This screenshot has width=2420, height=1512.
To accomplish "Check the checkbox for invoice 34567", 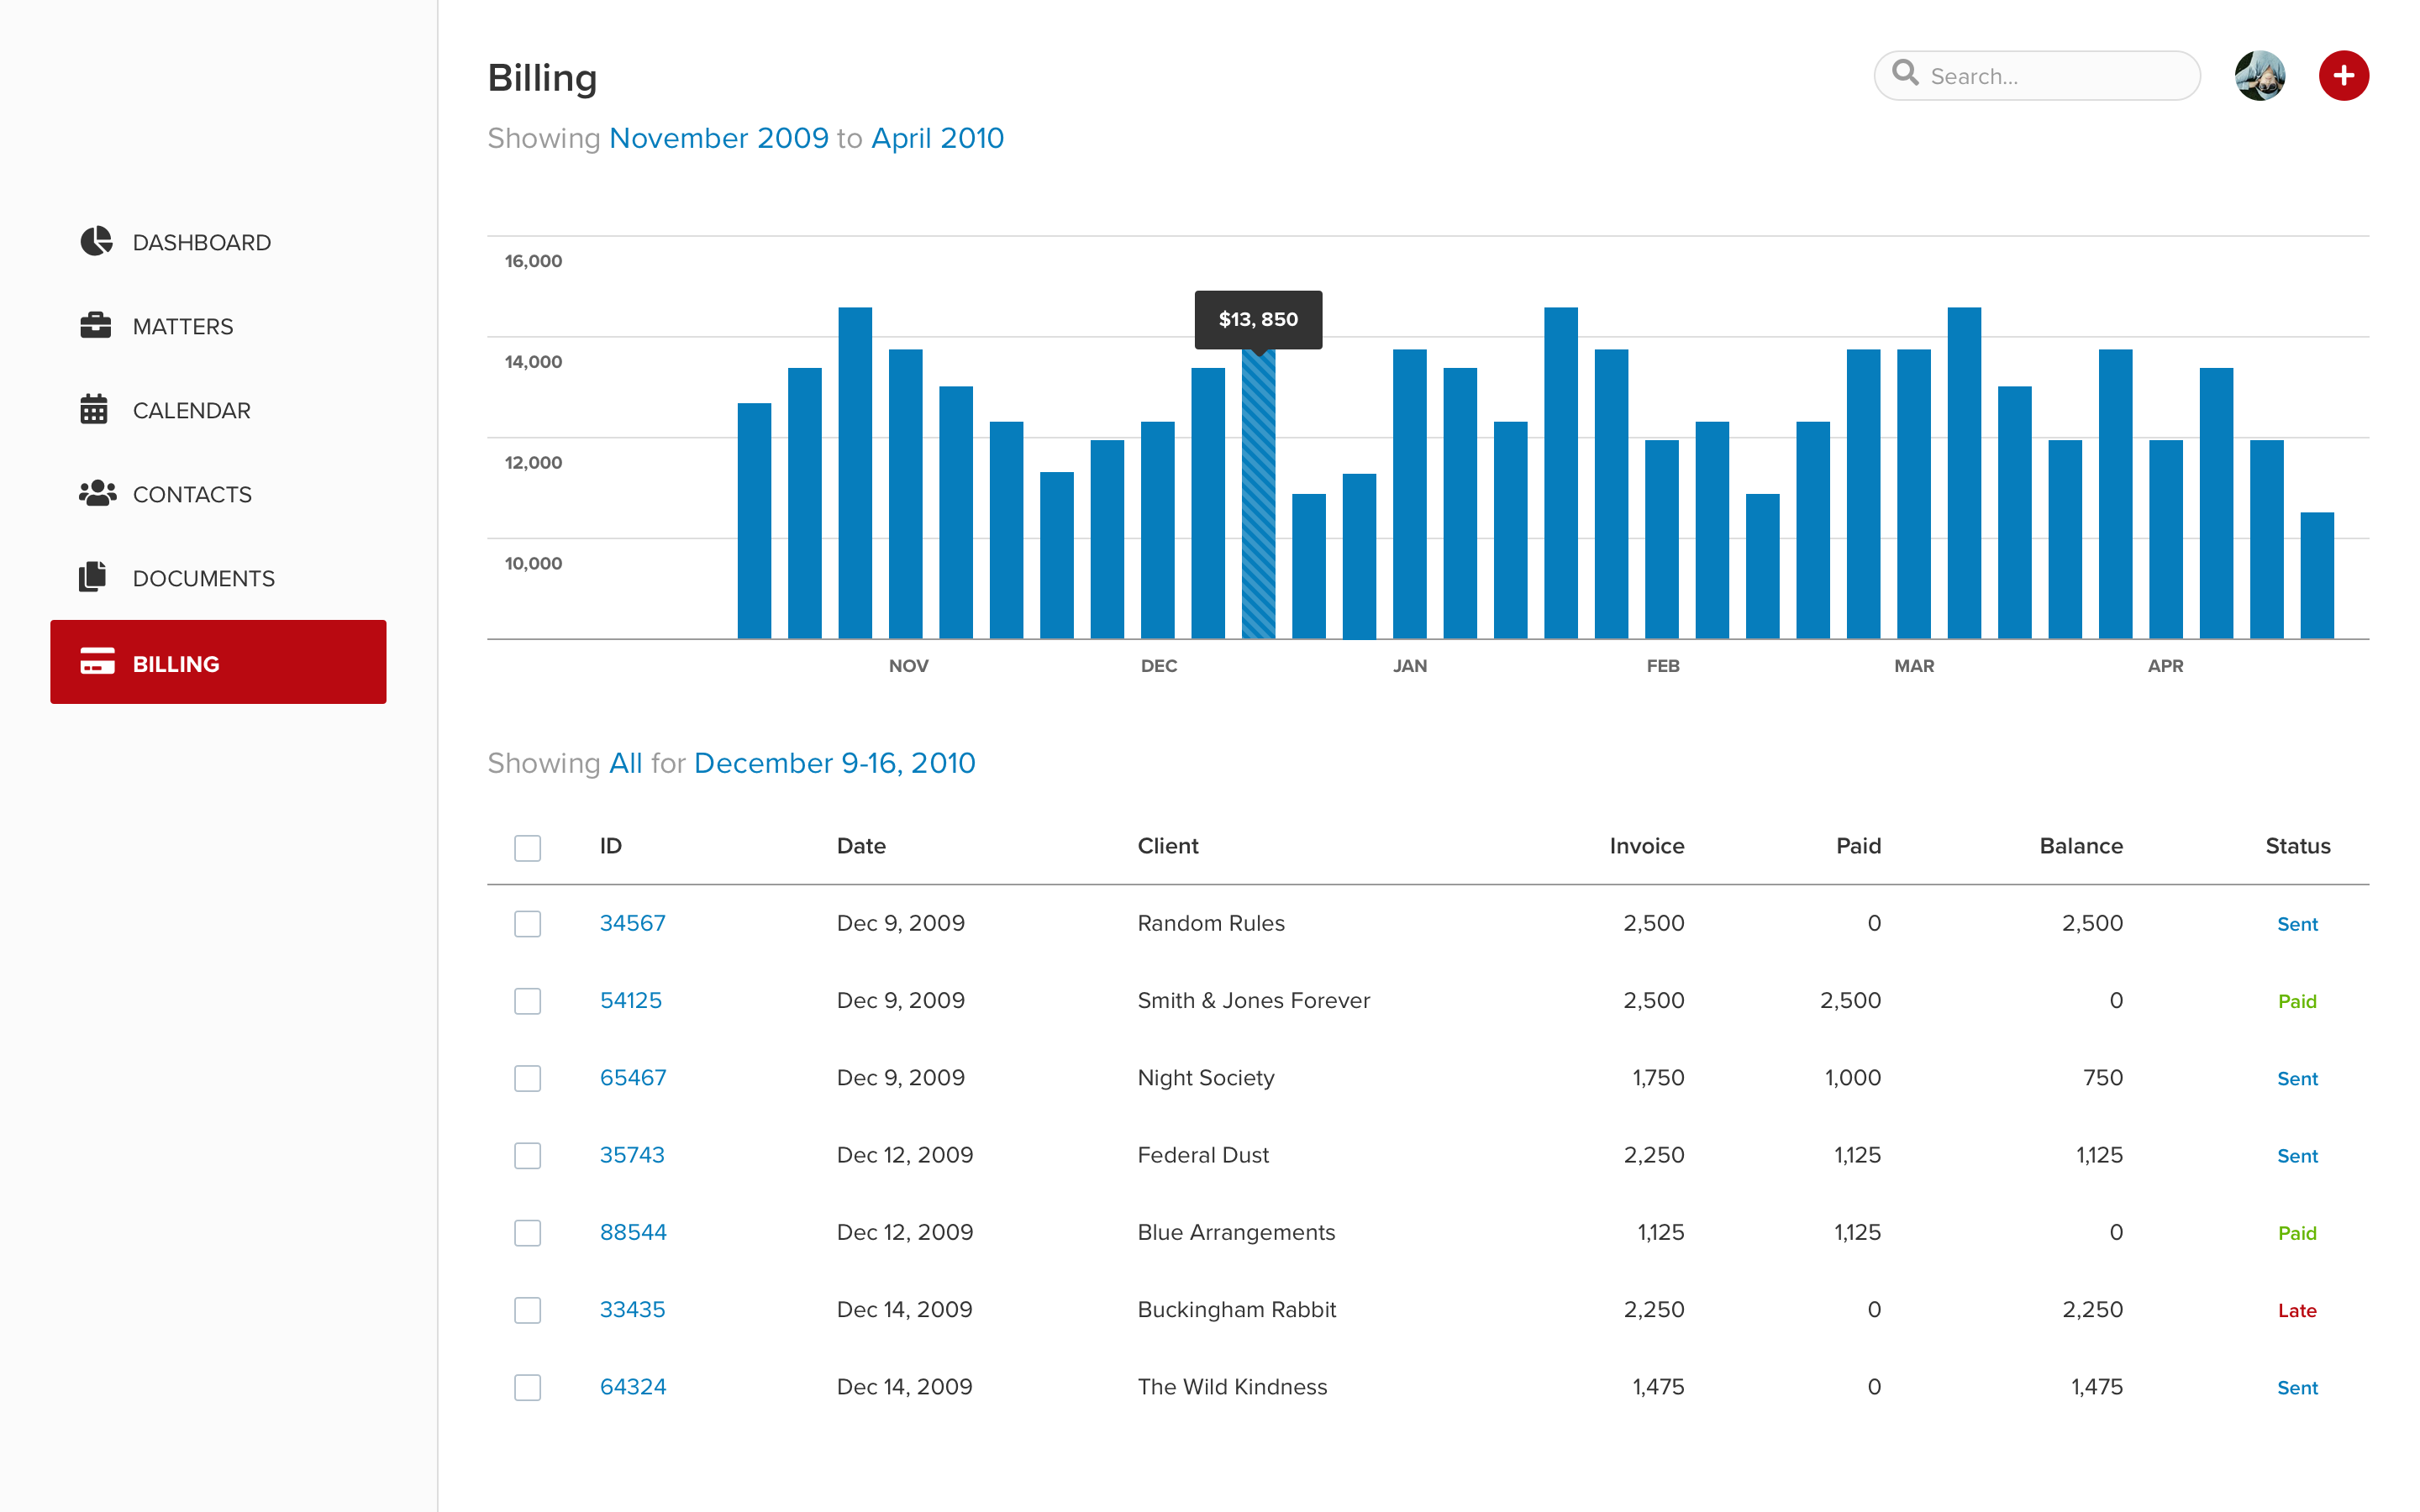I will [x=527, y=923].
